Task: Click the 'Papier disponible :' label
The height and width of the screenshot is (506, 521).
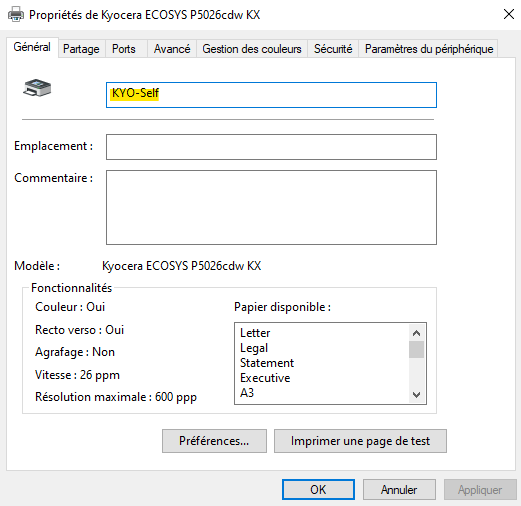Action: tap(282, 307)
